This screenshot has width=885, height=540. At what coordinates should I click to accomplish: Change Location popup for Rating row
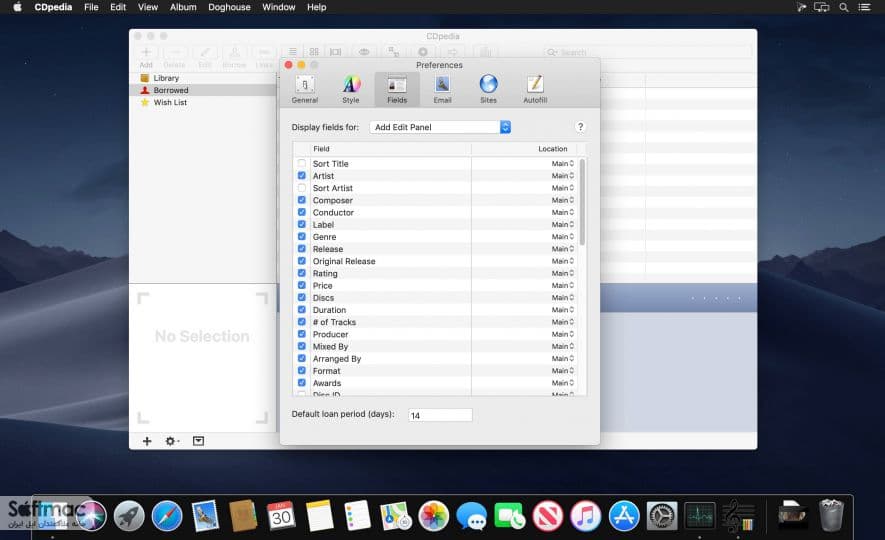tap(562, 273)
